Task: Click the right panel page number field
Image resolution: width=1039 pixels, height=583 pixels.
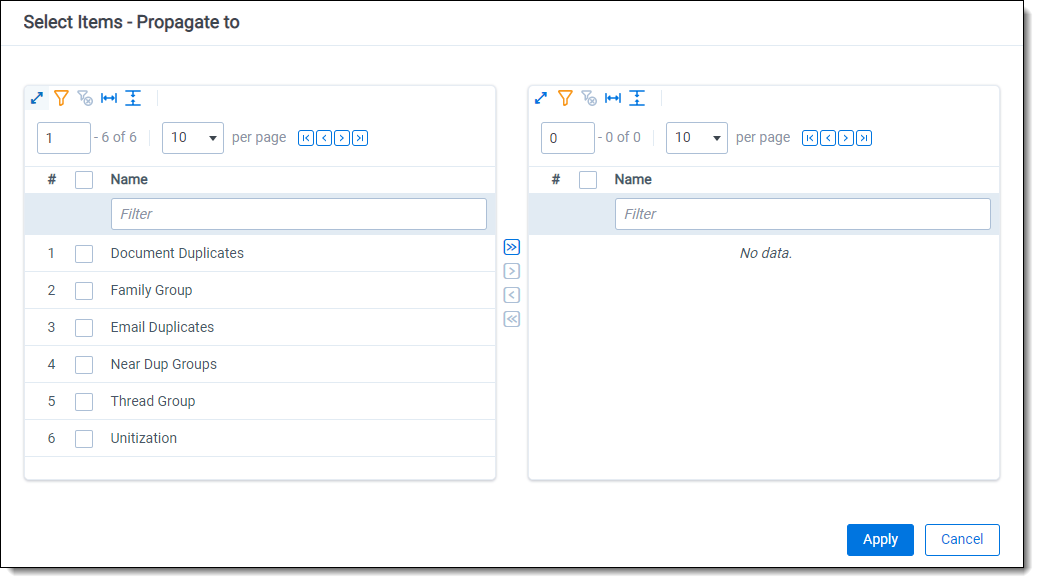Action: (567, 138)
